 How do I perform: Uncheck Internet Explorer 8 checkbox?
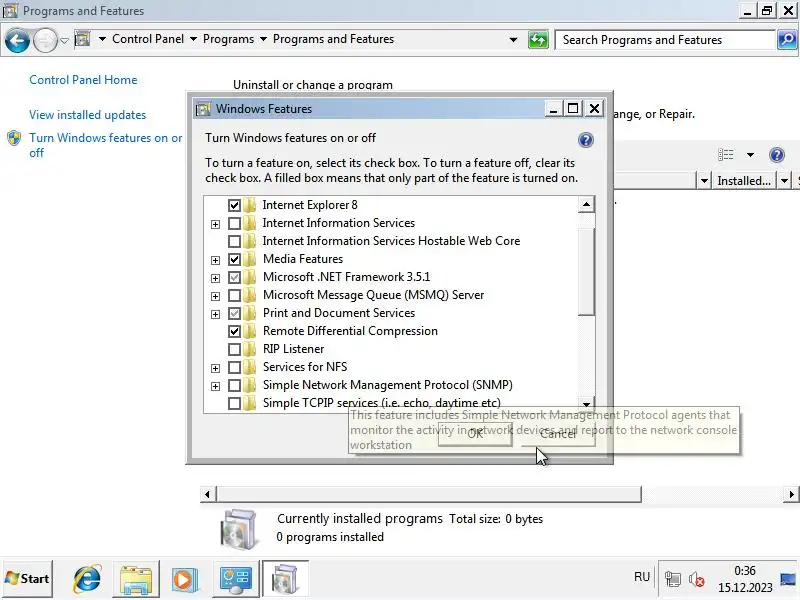click(234, 205)
